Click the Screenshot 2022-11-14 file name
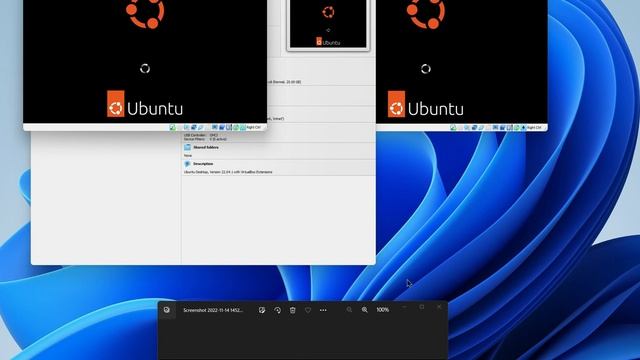This screenshot has height=360, width=640. point(213,310)
